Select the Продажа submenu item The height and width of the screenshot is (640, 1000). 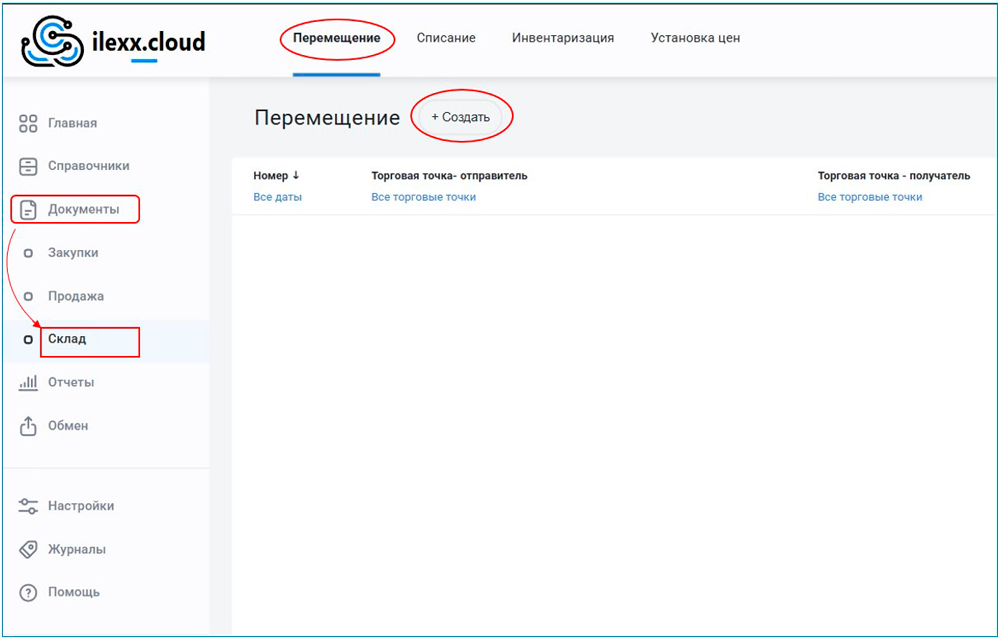pyautogui.click(x=76, y=296)
